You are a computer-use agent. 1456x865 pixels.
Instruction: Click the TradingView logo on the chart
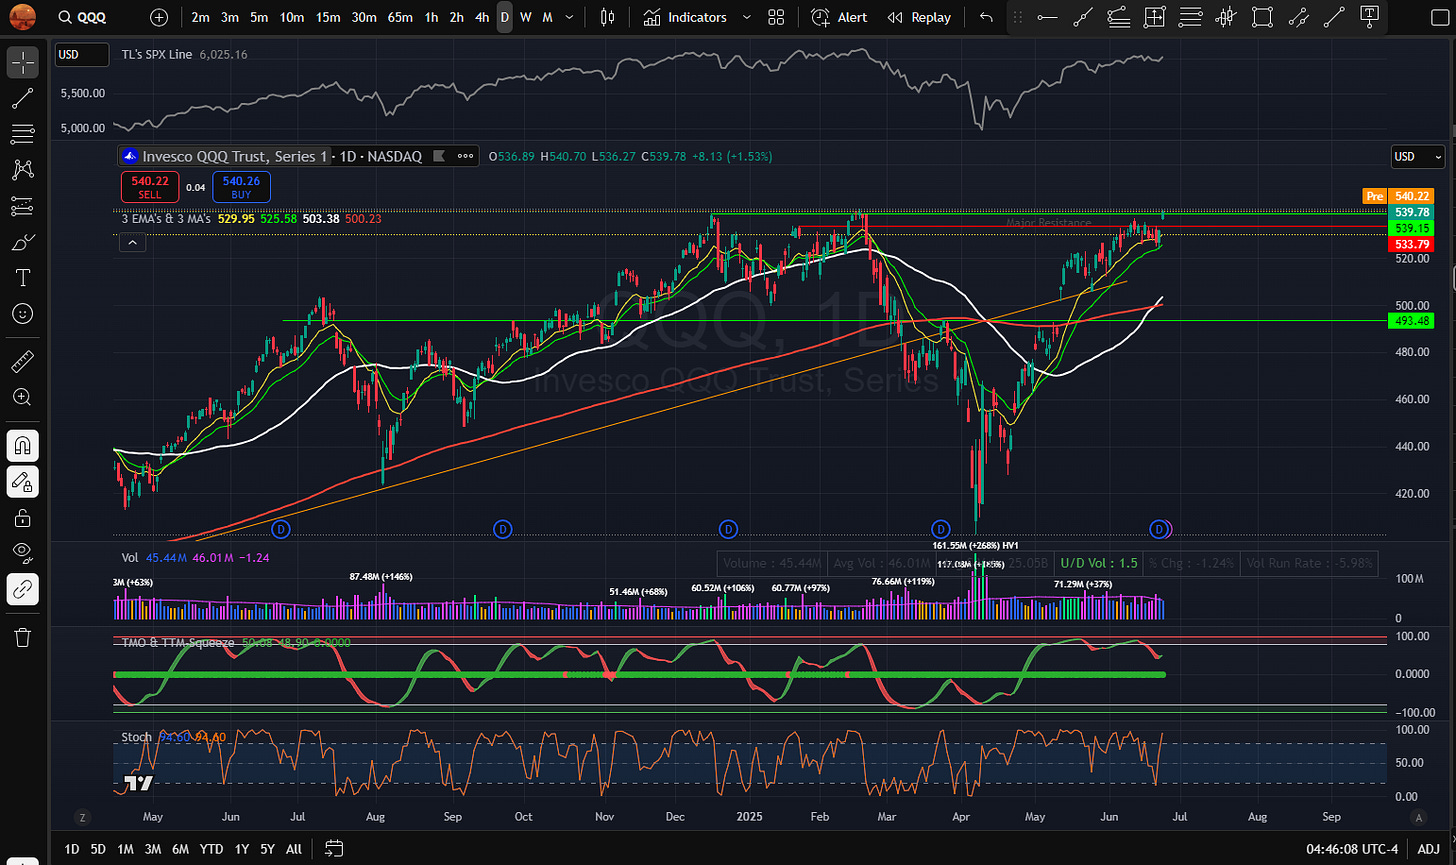point(137,783)
